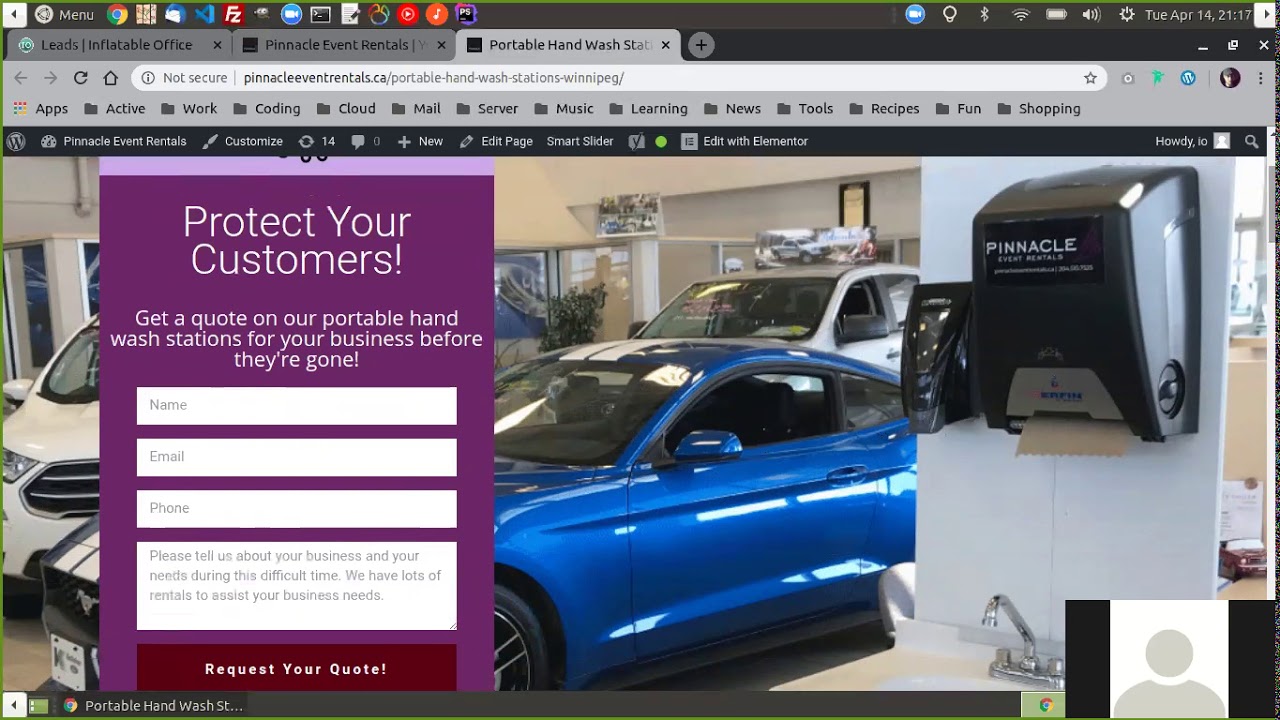Open the Mail bookmarks folder
1280x720 pixels.
415,108
